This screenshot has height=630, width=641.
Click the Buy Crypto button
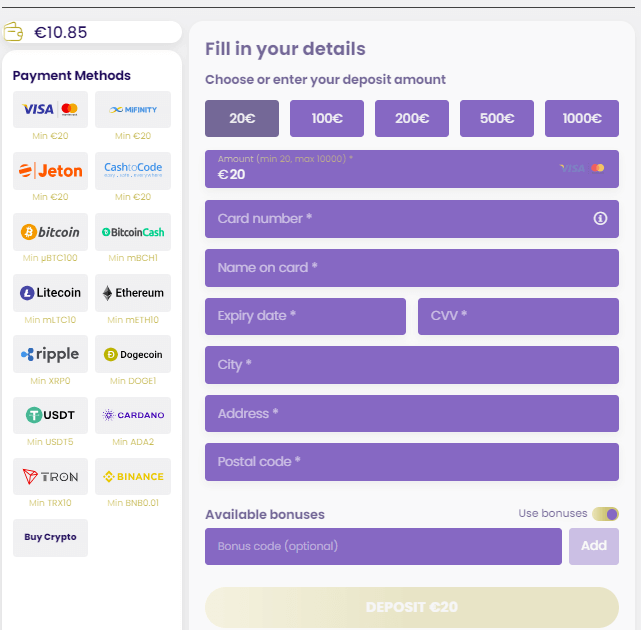point(50,538)
